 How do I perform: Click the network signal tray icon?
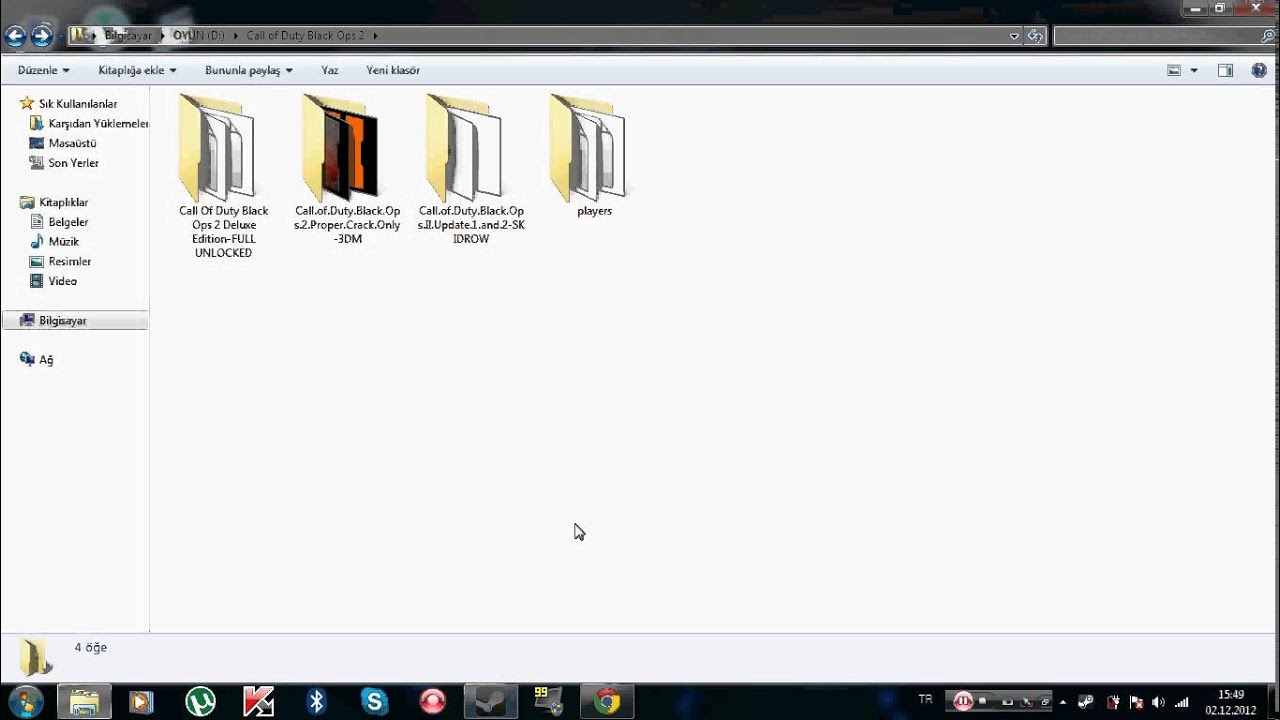point(1182,702)
